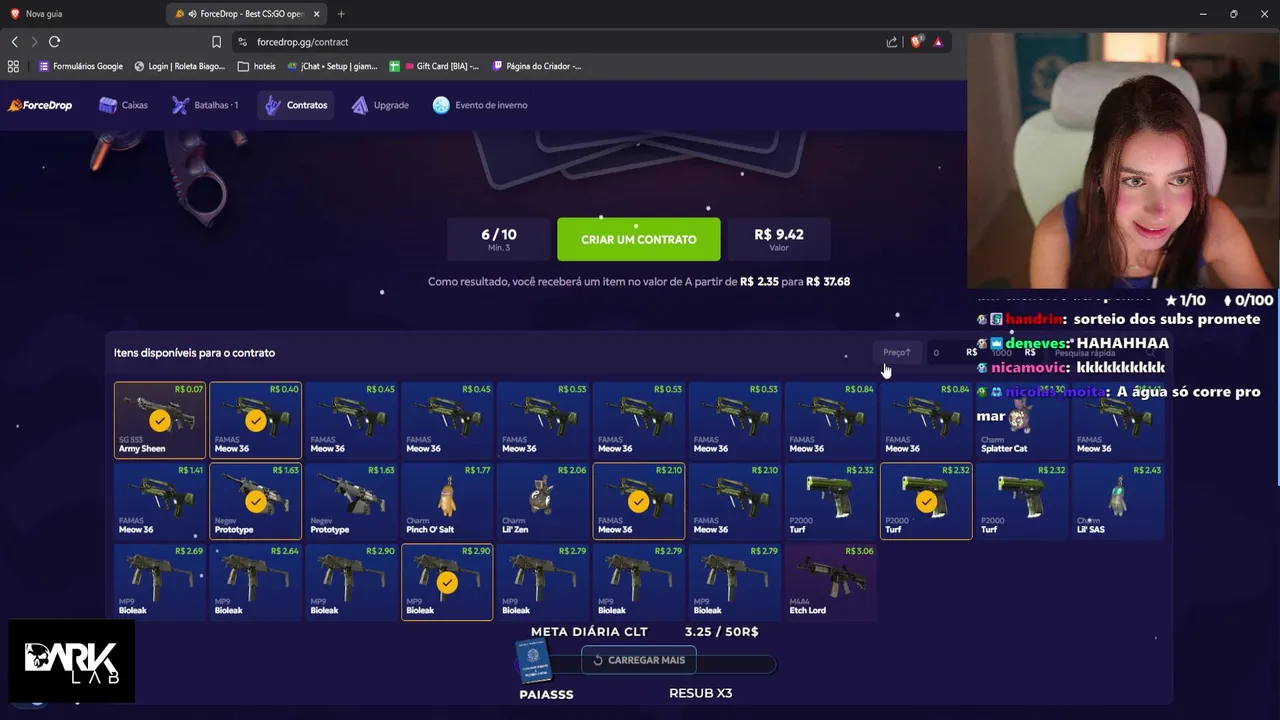Open Brave Shields lion icon

click(916, 42)
